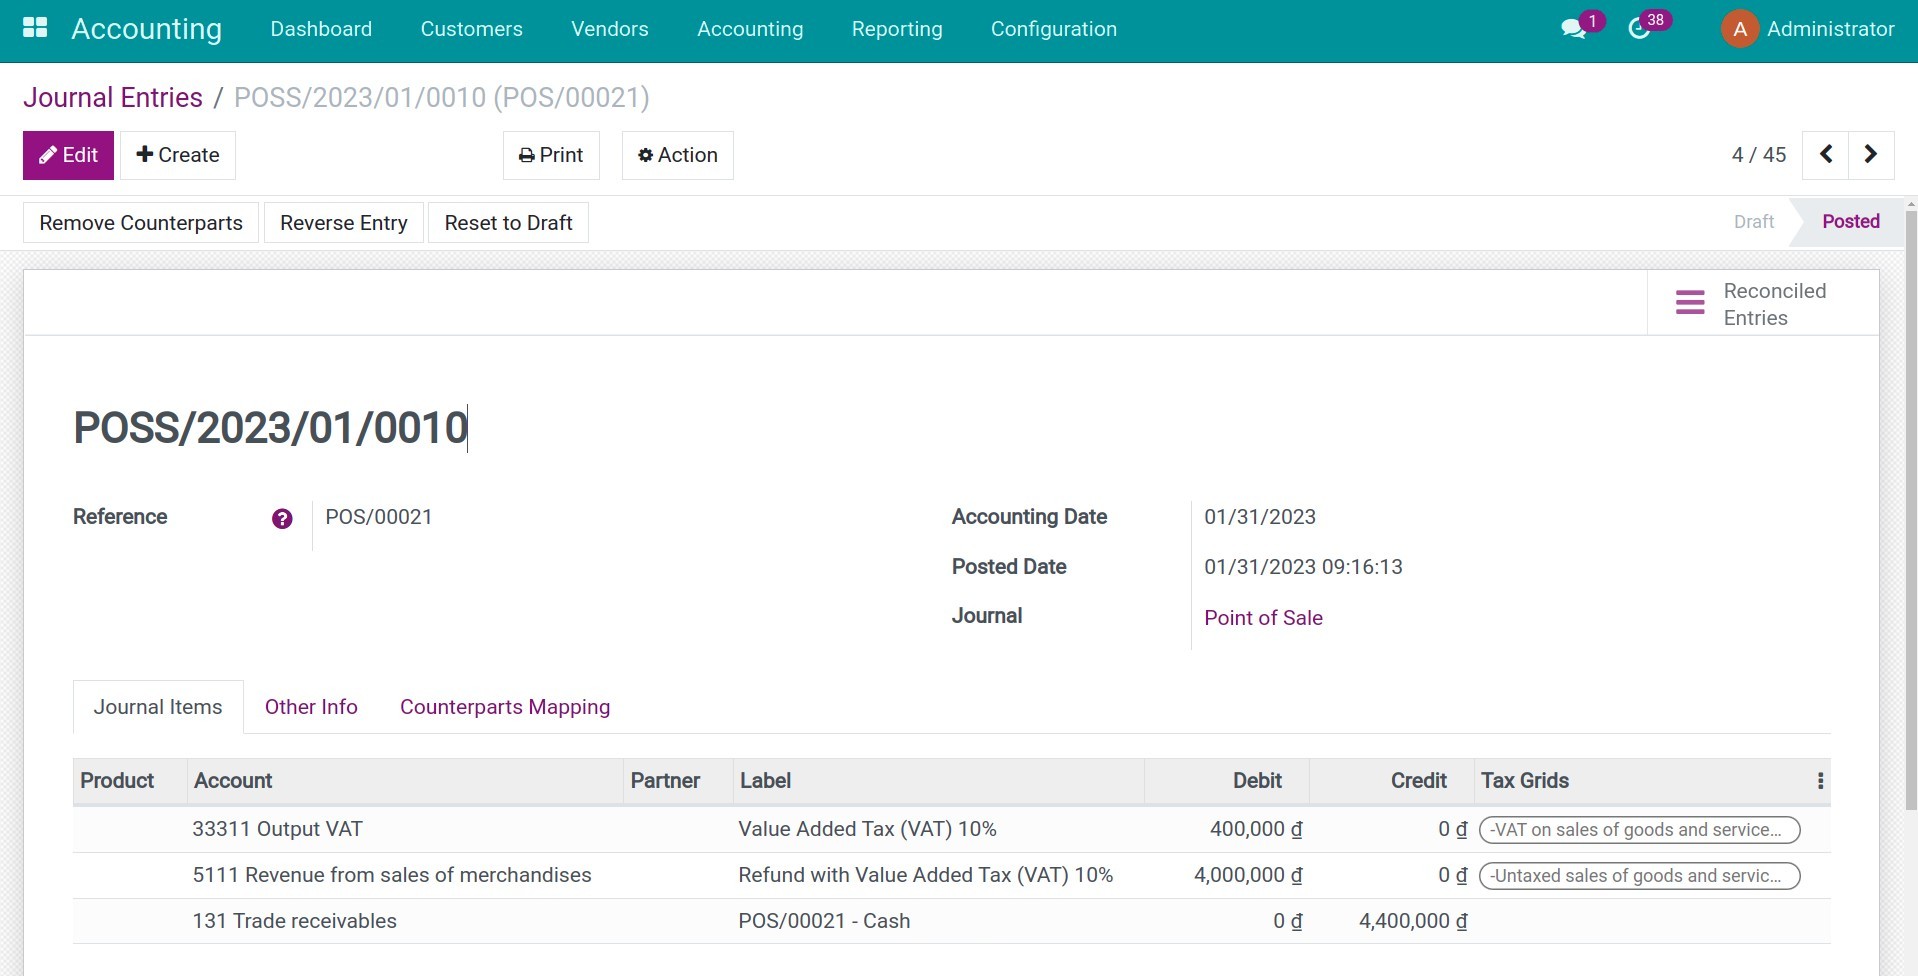This screenshot has height=976, width=1918.
Task: Open the Point of Sale journal link
Action: (1263, 618)
